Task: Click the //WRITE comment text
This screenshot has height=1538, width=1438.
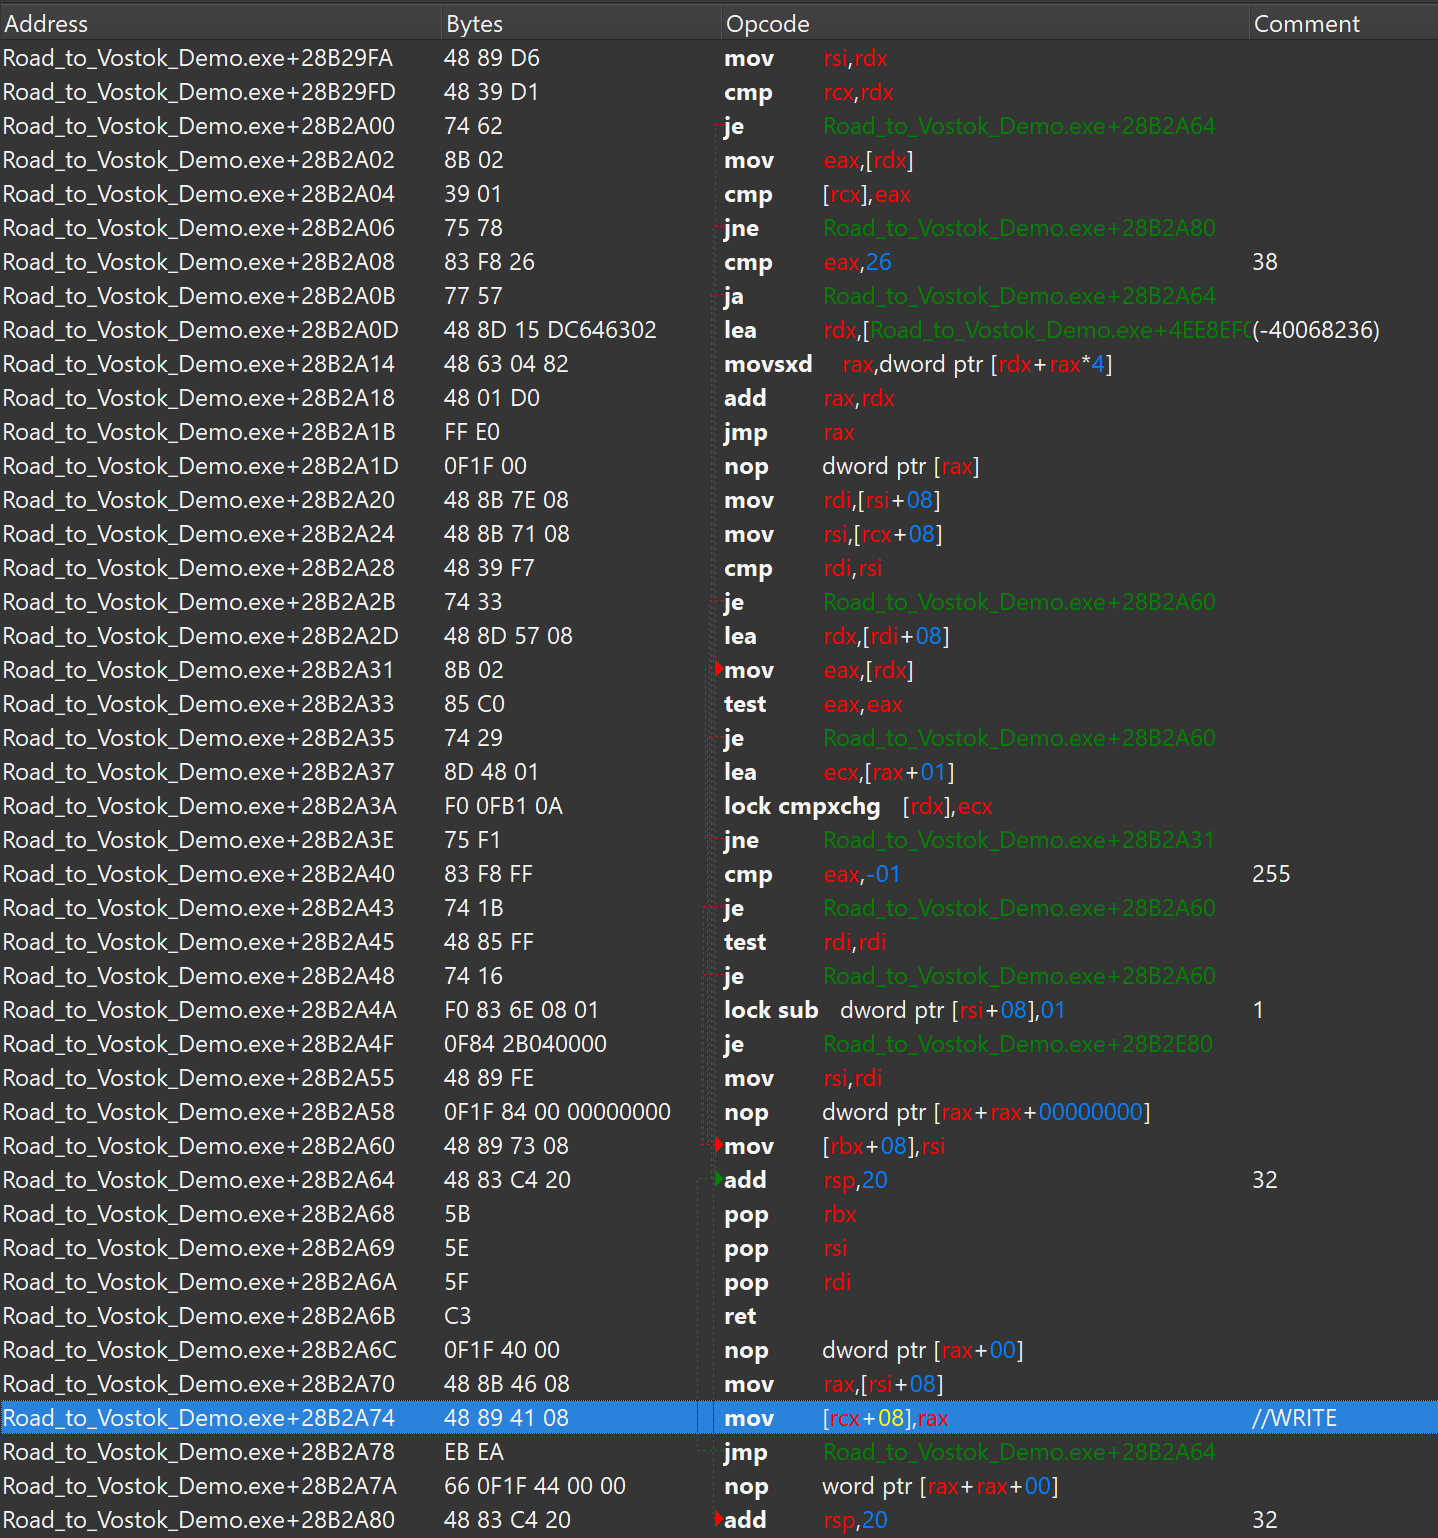Action: tap(1294, 1418)
